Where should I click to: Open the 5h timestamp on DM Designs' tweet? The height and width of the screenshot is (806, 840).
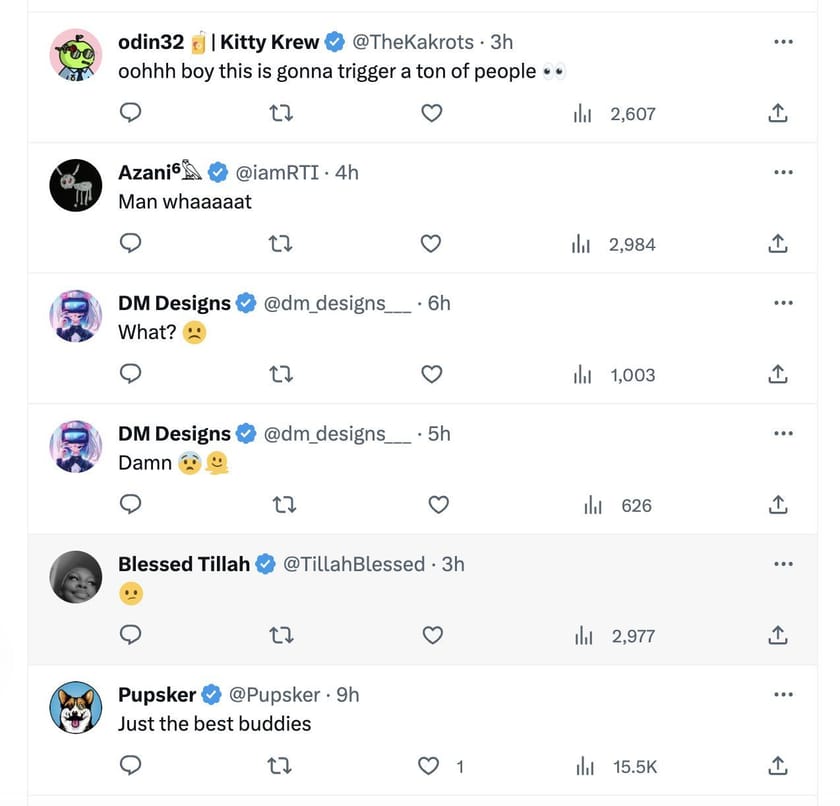pyautogui.click(x=438, y=433)
